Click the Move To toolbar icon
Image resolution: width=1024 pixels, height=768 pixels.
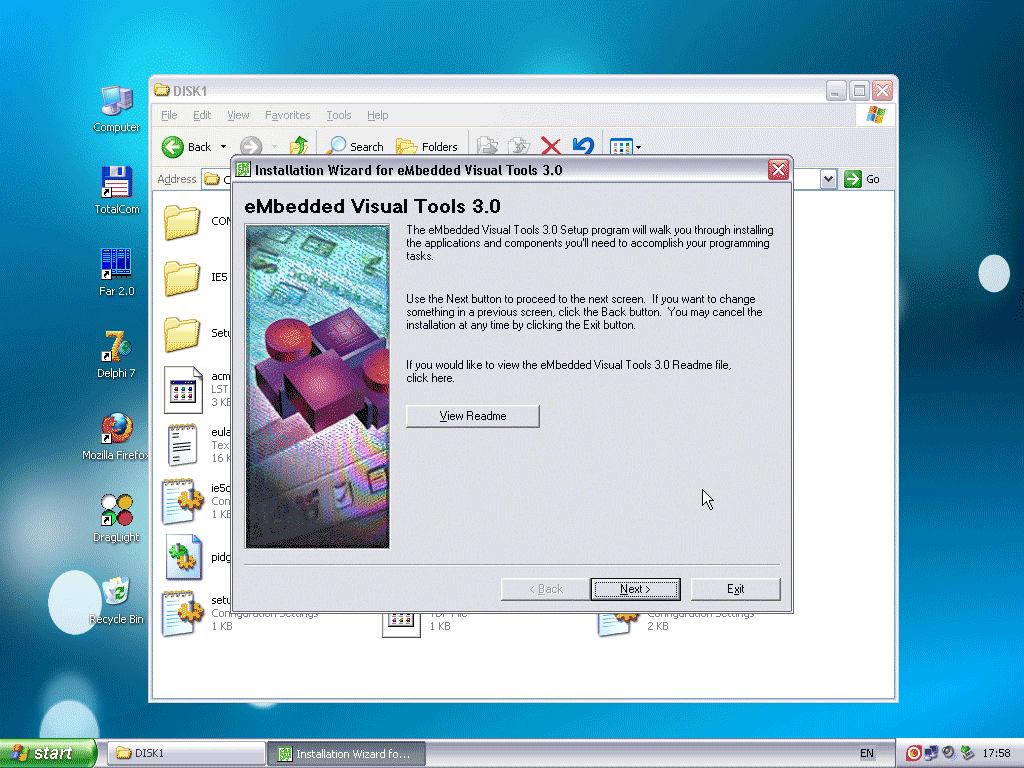(487, 146)
